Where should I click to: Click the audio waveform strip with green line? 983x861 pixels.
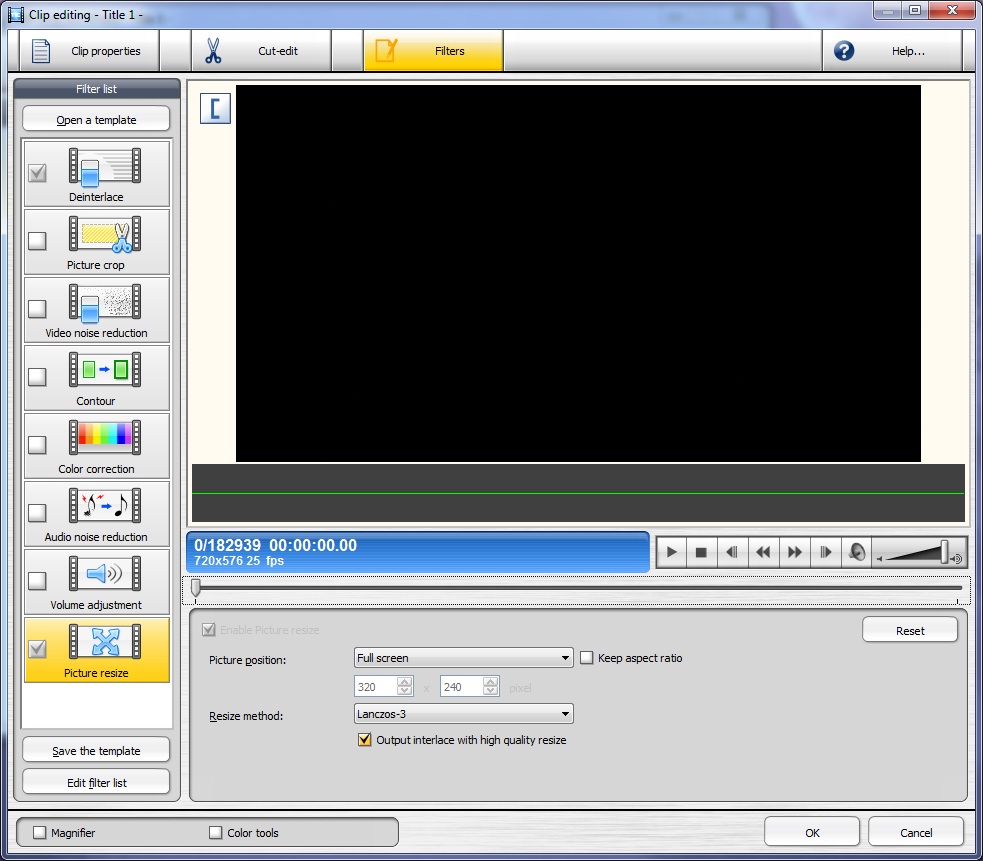pyautogui.click(x=578, y=493)
